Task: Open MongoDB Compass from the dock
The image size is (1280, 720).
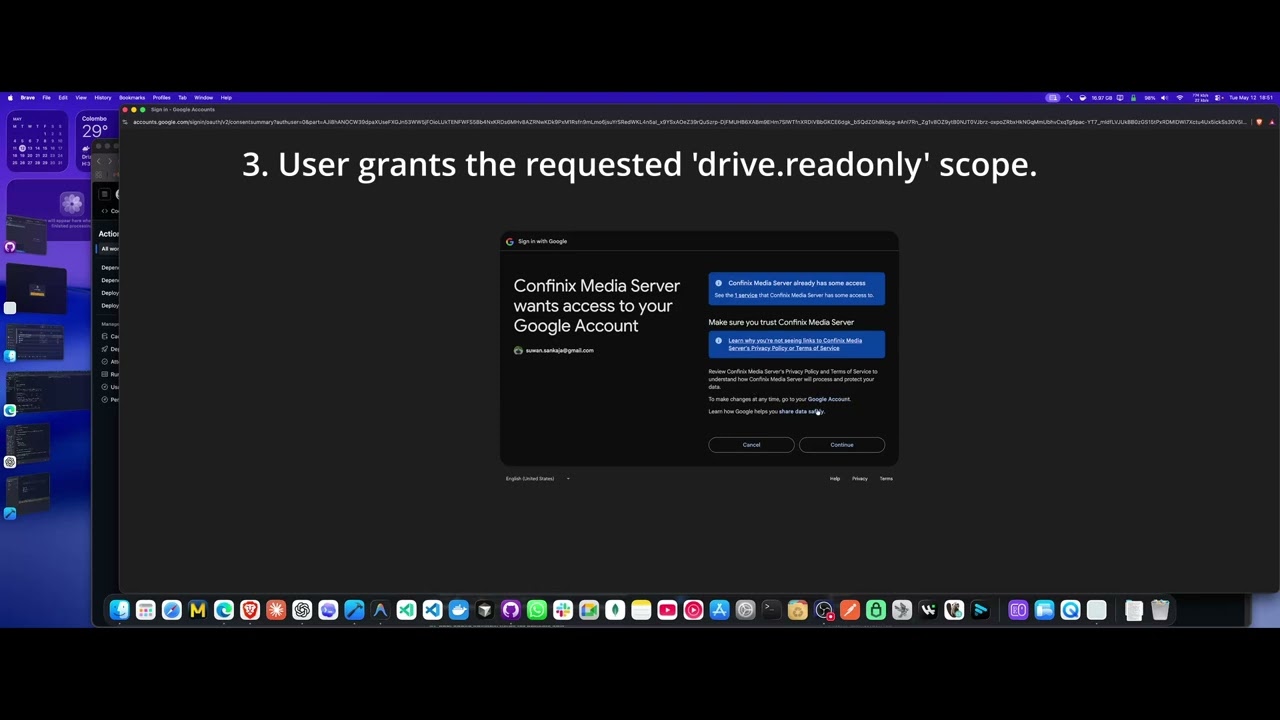Action: [615, 610]
